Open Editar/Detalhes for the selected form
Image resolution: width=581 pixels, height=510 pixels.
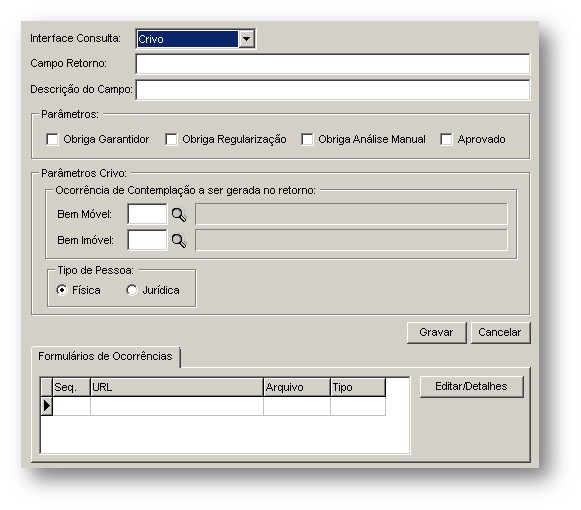pos(471,387)
